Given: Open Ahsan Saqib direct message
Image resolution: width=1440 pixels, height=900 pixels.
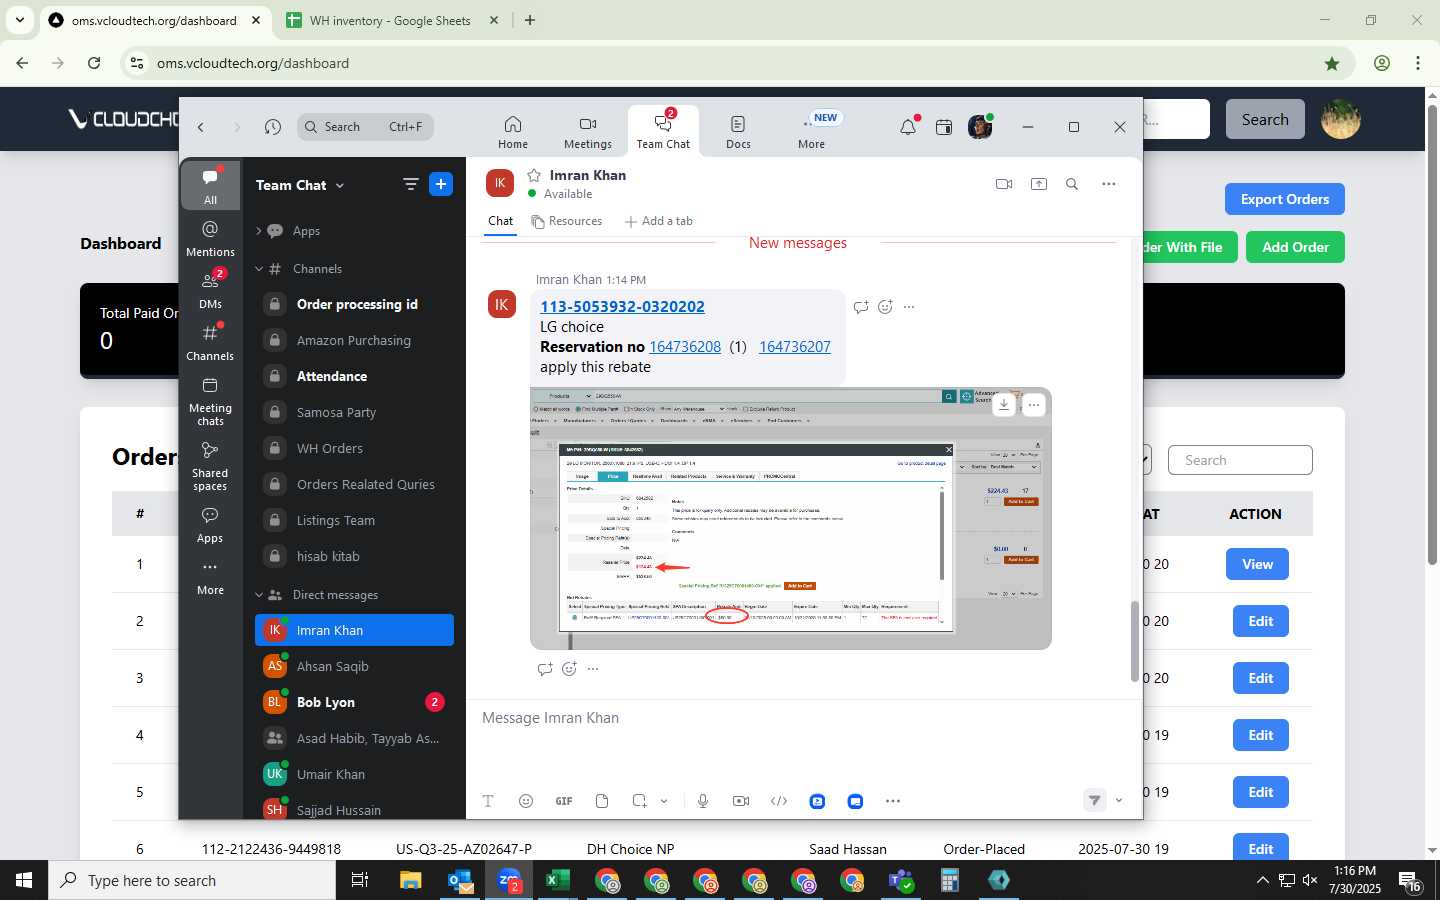Looking at the screenshot, I should click(x=354, y=666).
